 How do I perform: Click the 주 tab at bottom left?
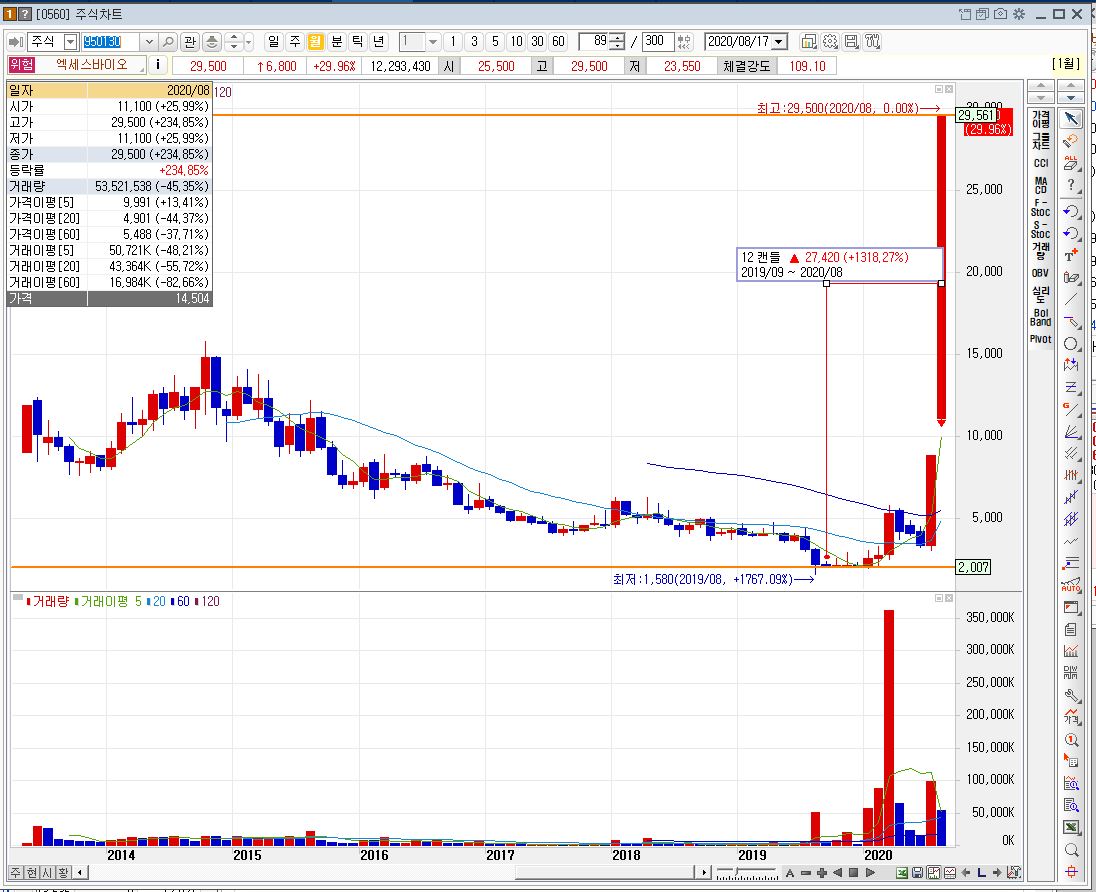point(15,872)
